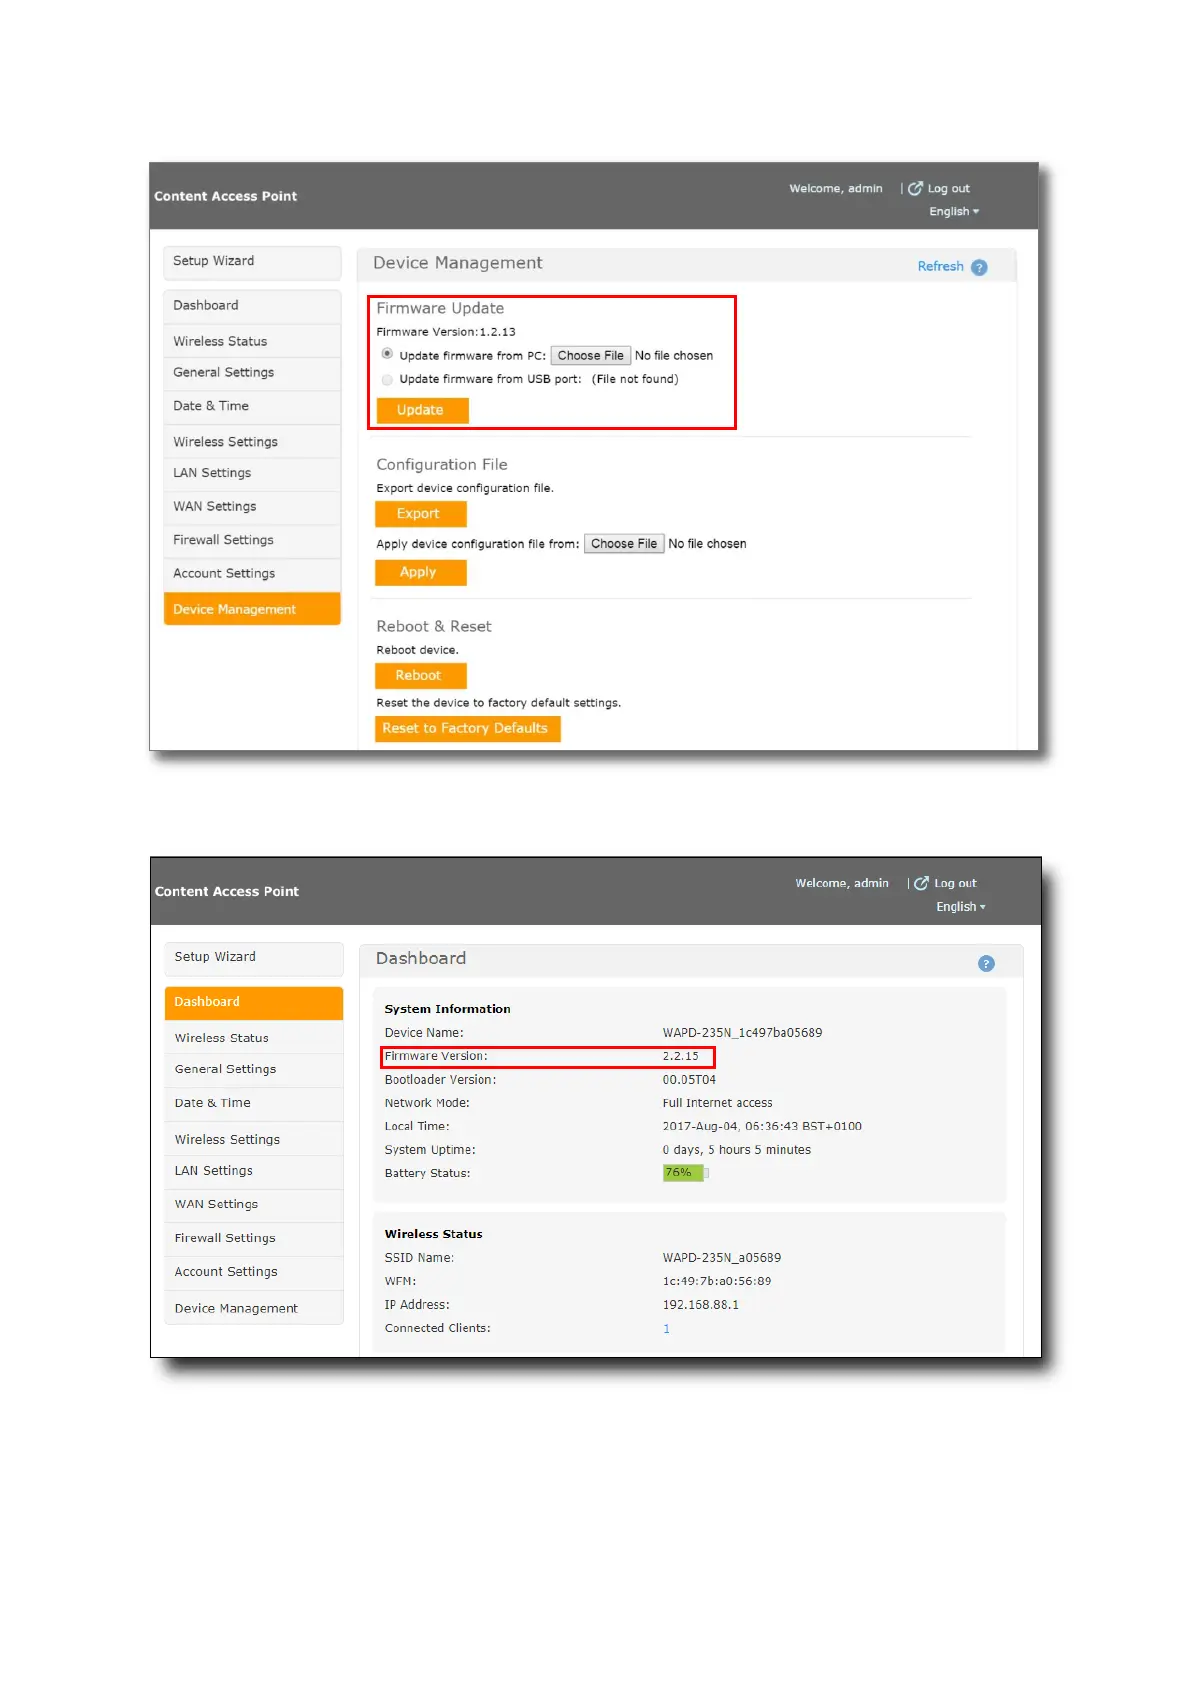Select the Update firmware from USB port radio button
The width and height of the screenshot is (1191, 1684).
[x=387, y=379]
